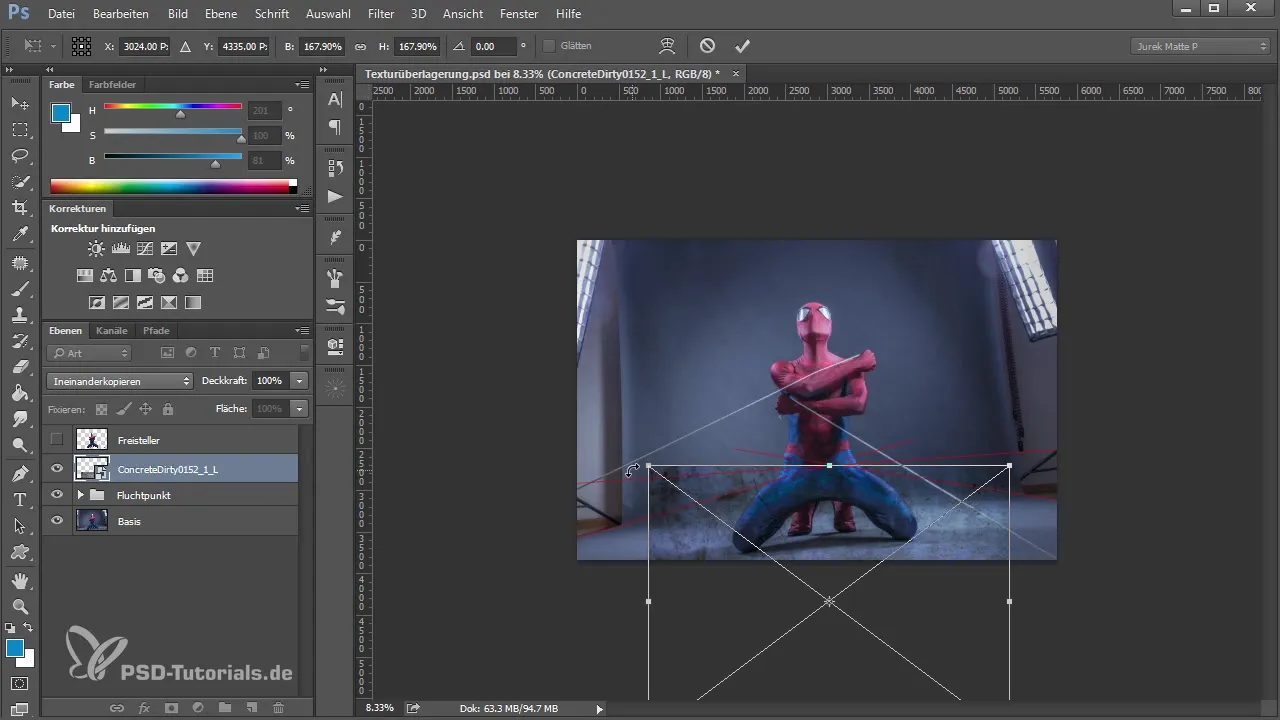Open the Farbe panel flyout menu
This screenshot has height=720, width=1280.
[302, 85]
